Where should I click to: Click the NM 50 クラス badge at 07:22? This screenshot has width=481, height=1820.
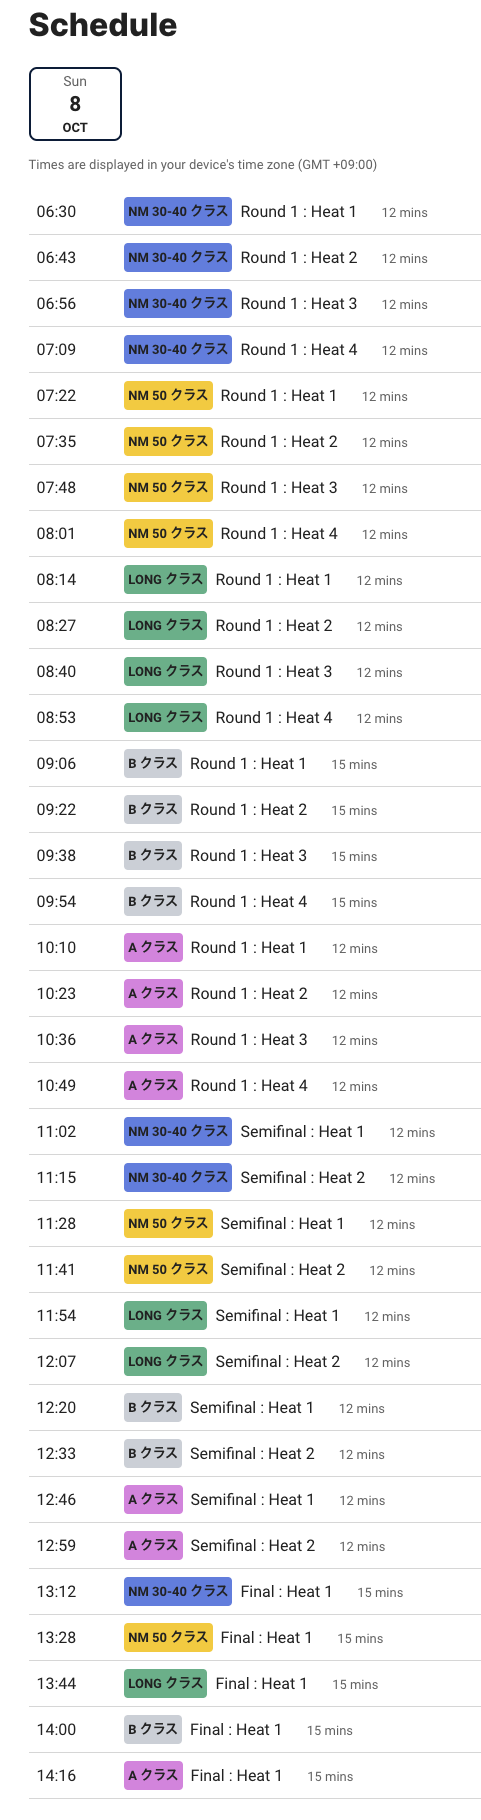(168, 396)
